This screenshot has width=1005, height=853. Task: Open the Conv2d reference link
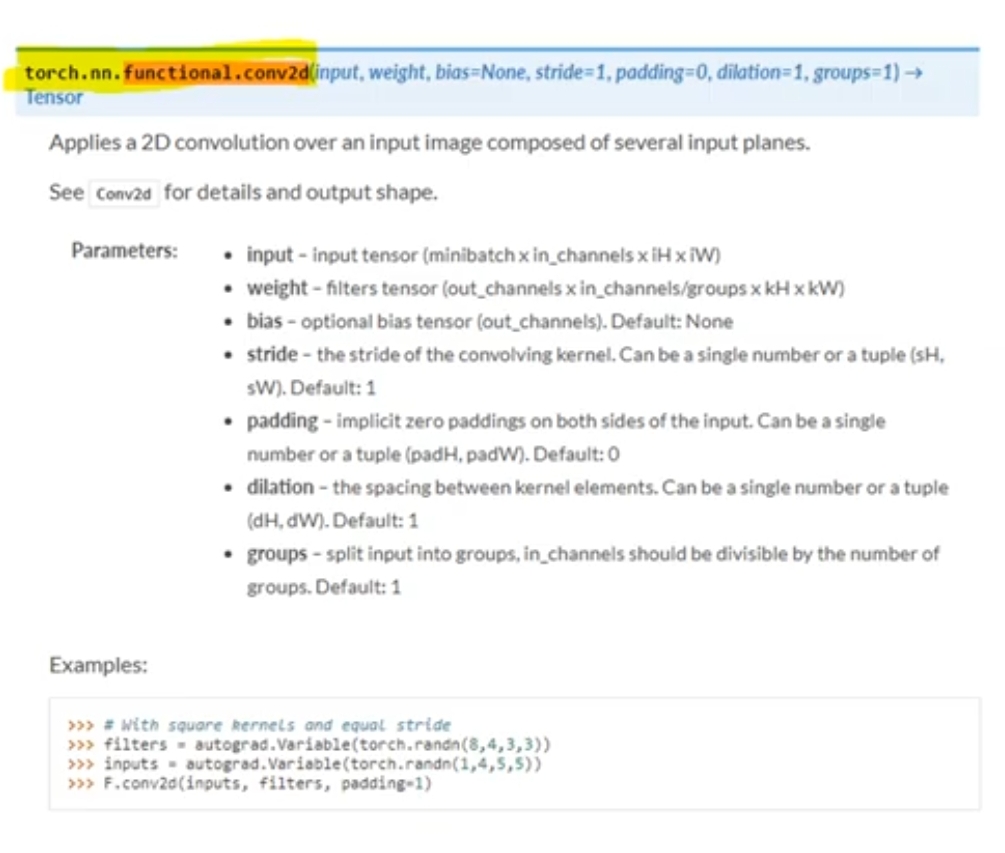point(124,194)
